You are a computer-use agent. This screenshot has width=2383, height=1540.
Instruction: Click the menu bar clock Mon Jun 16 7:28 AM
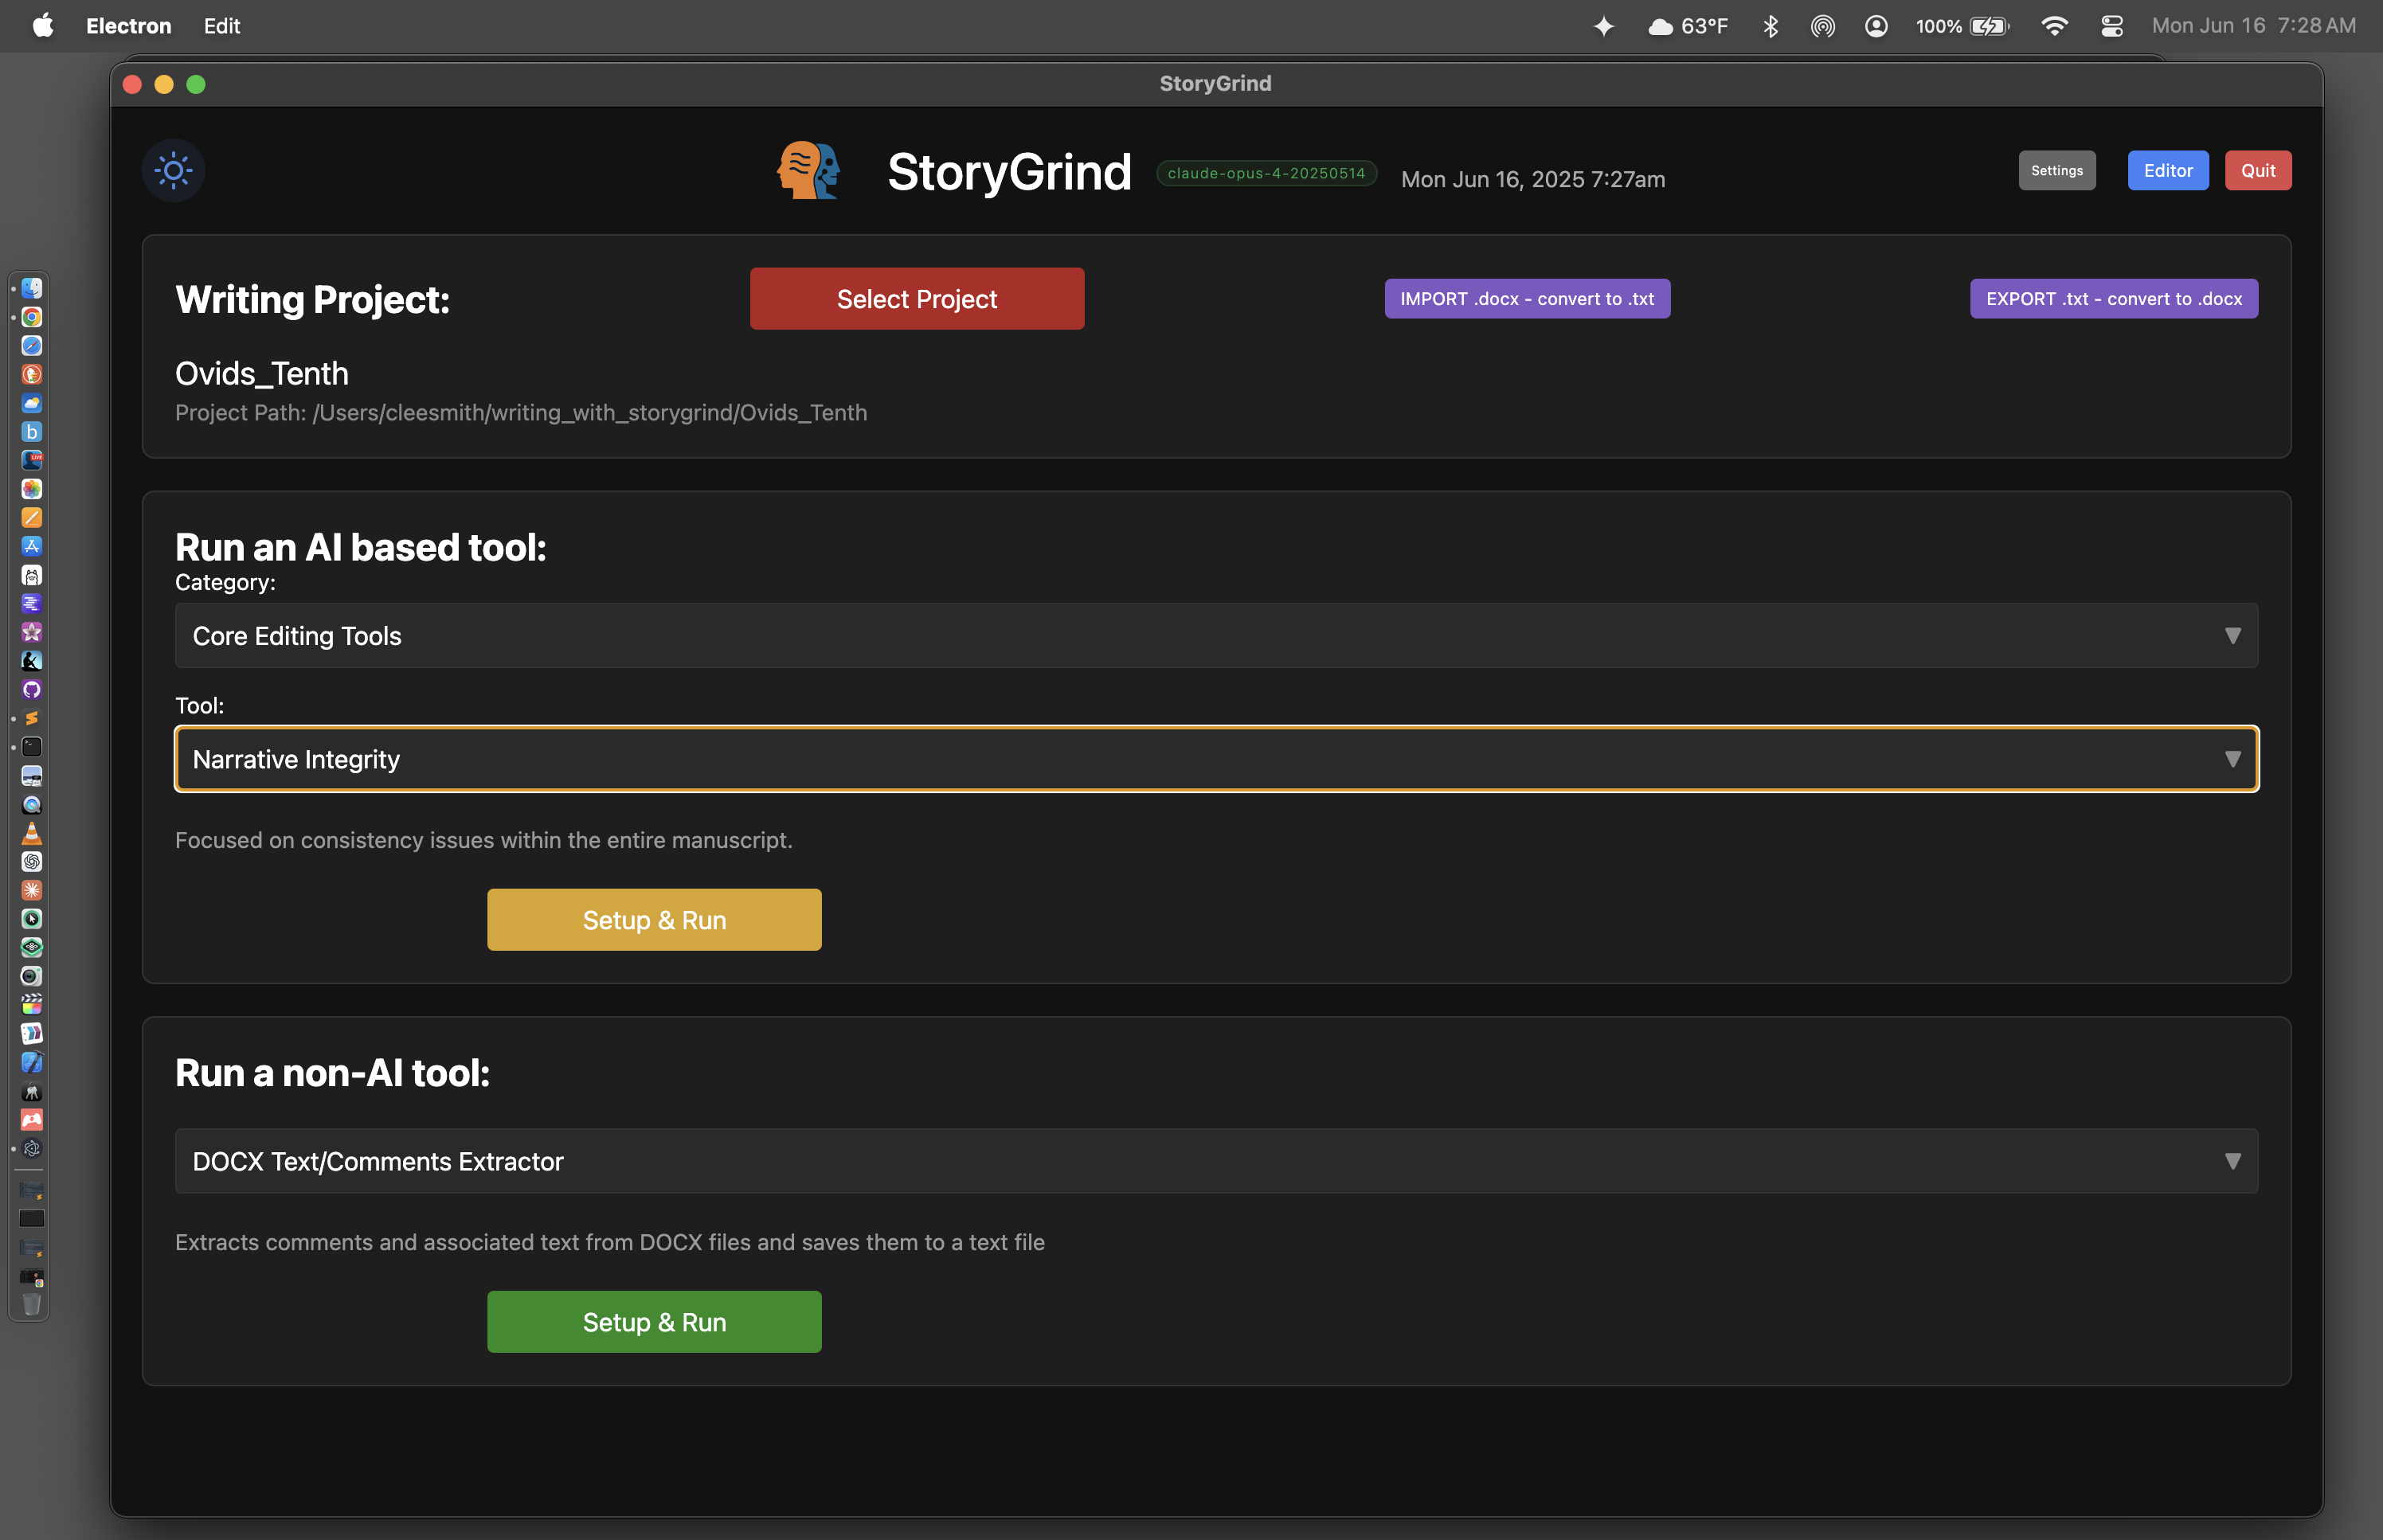(x=2254, y=26)
